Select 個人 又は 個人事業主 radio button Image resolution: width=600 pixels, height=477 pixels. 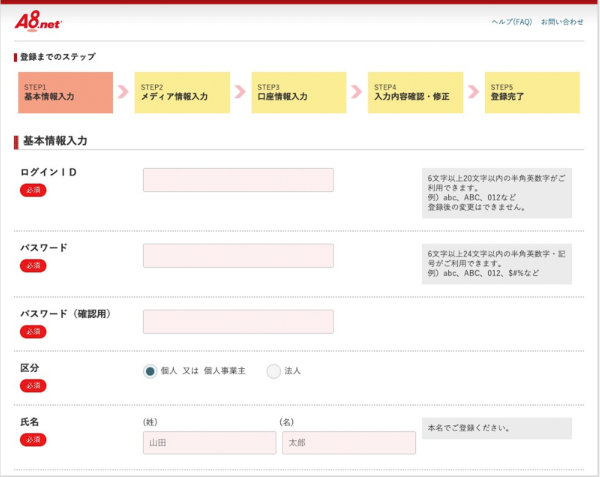coord(150,371)
